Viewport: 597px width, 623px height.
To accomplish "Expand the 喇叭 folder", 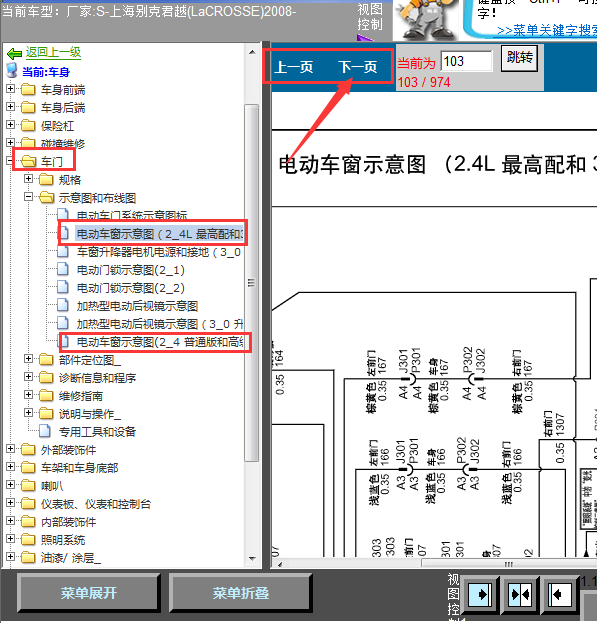I will (x=10, y=484).
